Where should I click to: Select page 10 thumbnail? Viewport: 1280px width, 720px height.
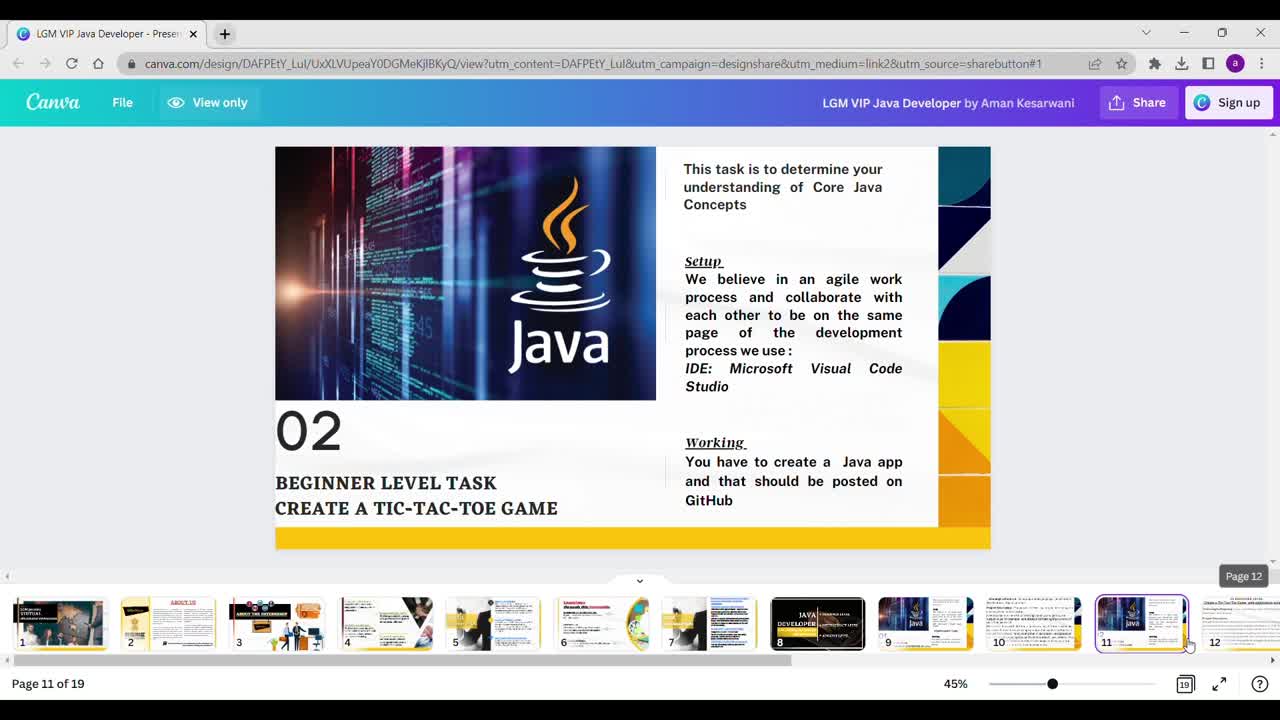[x=1034, y=623]
